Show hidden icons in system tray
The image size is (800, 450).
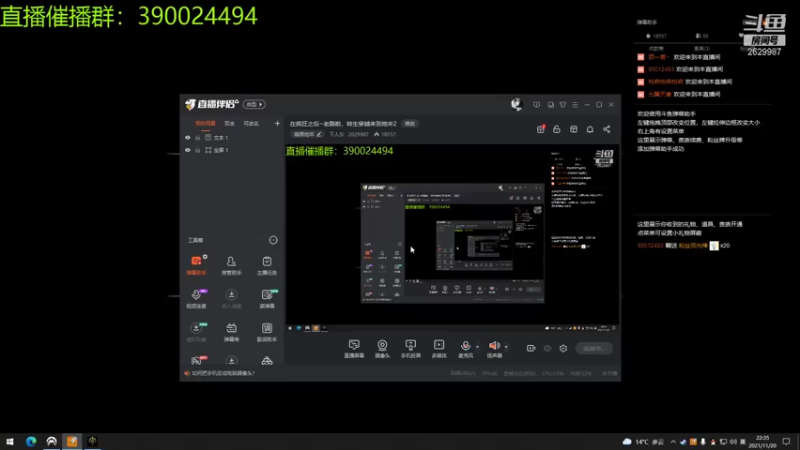pyautogui.click(x=673, y=442)
